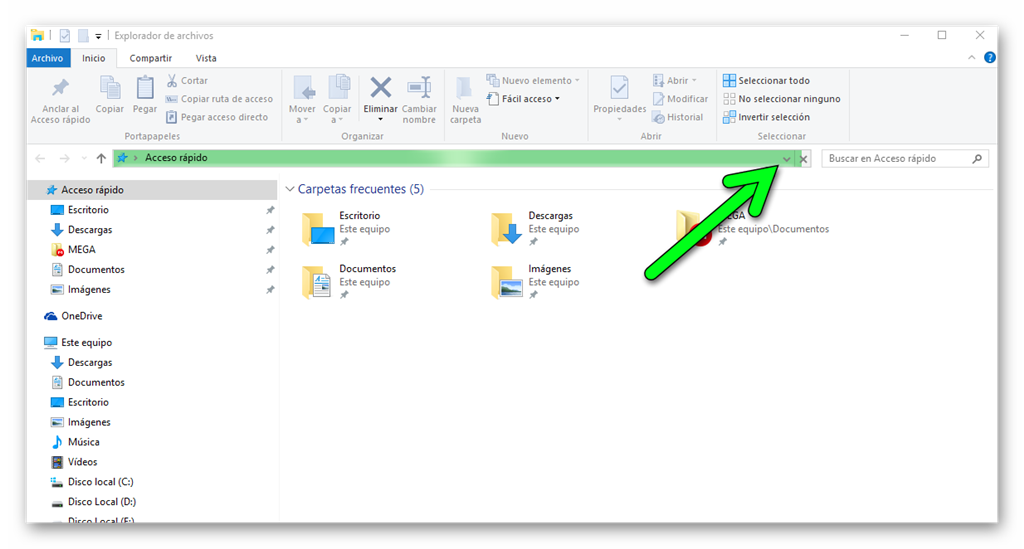The height and width of the screenshot is (549, 1024).
Task: Click the search magnifier icon
Action: coord(977,158)
